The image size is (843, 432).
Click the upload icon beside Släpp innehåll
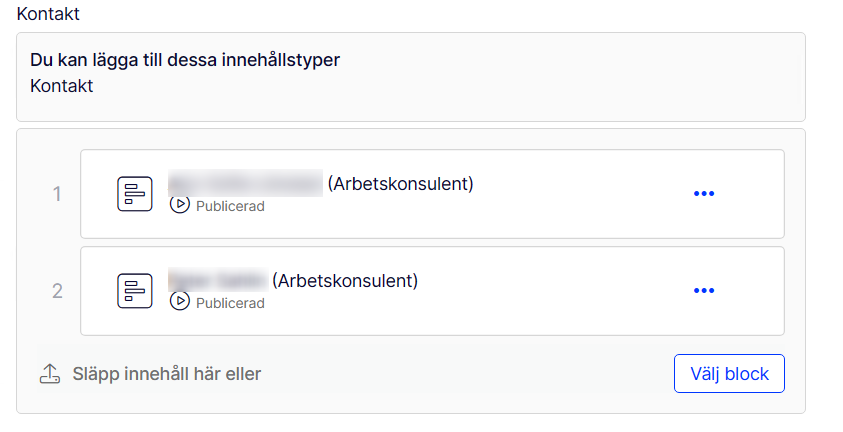(50, 374)
